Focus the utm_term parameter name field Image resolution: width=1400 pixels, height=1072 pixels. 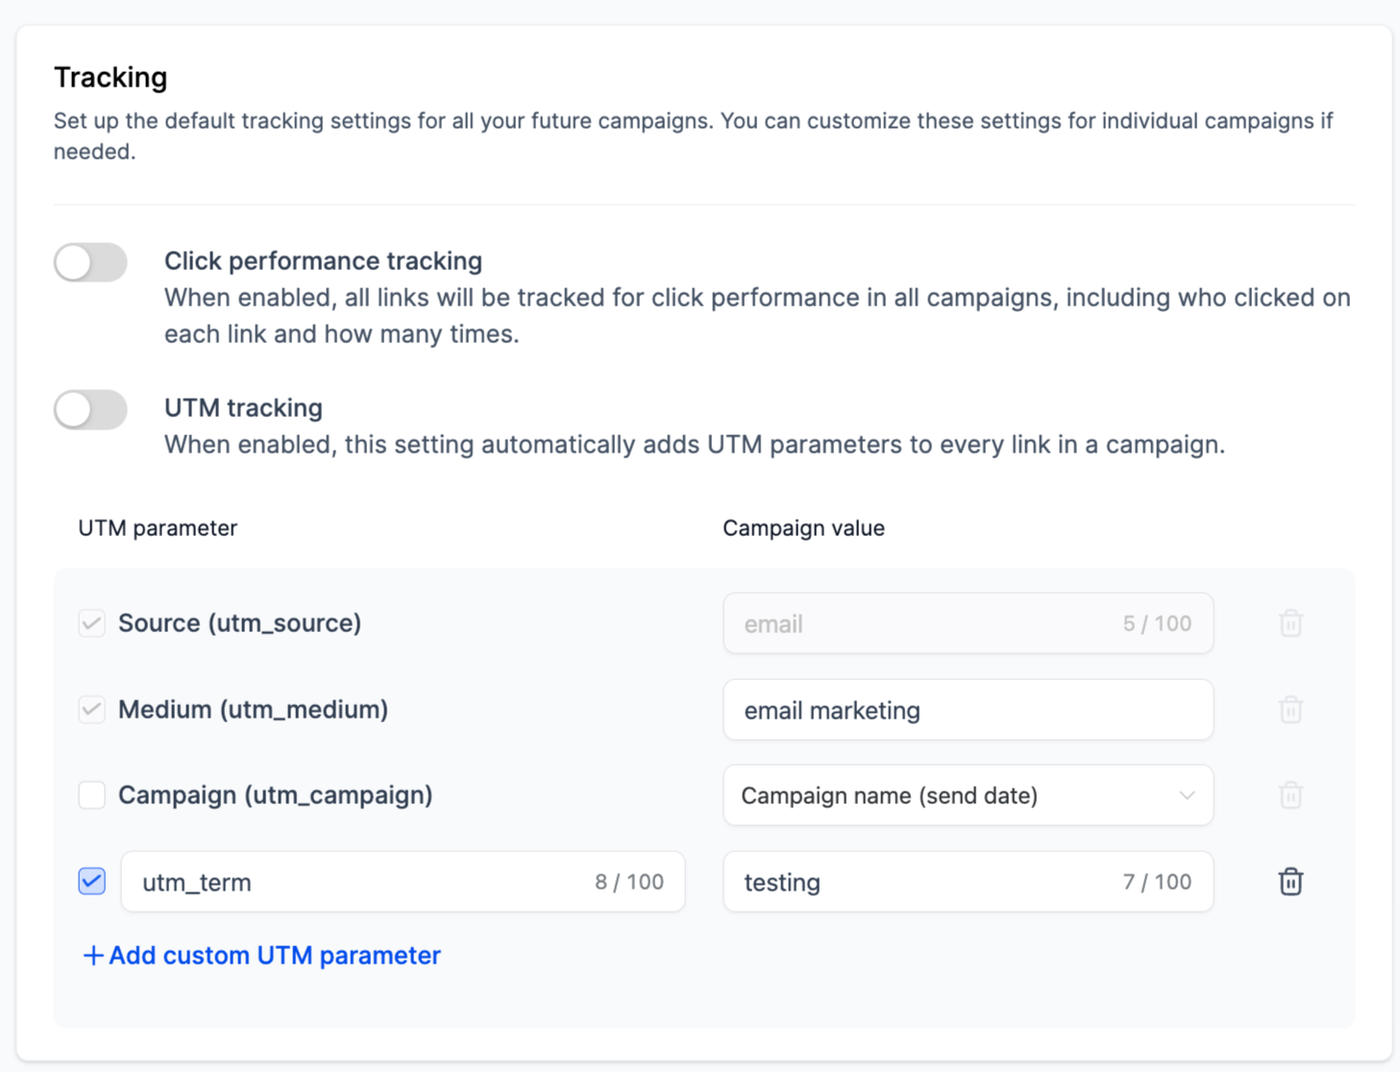360,882
